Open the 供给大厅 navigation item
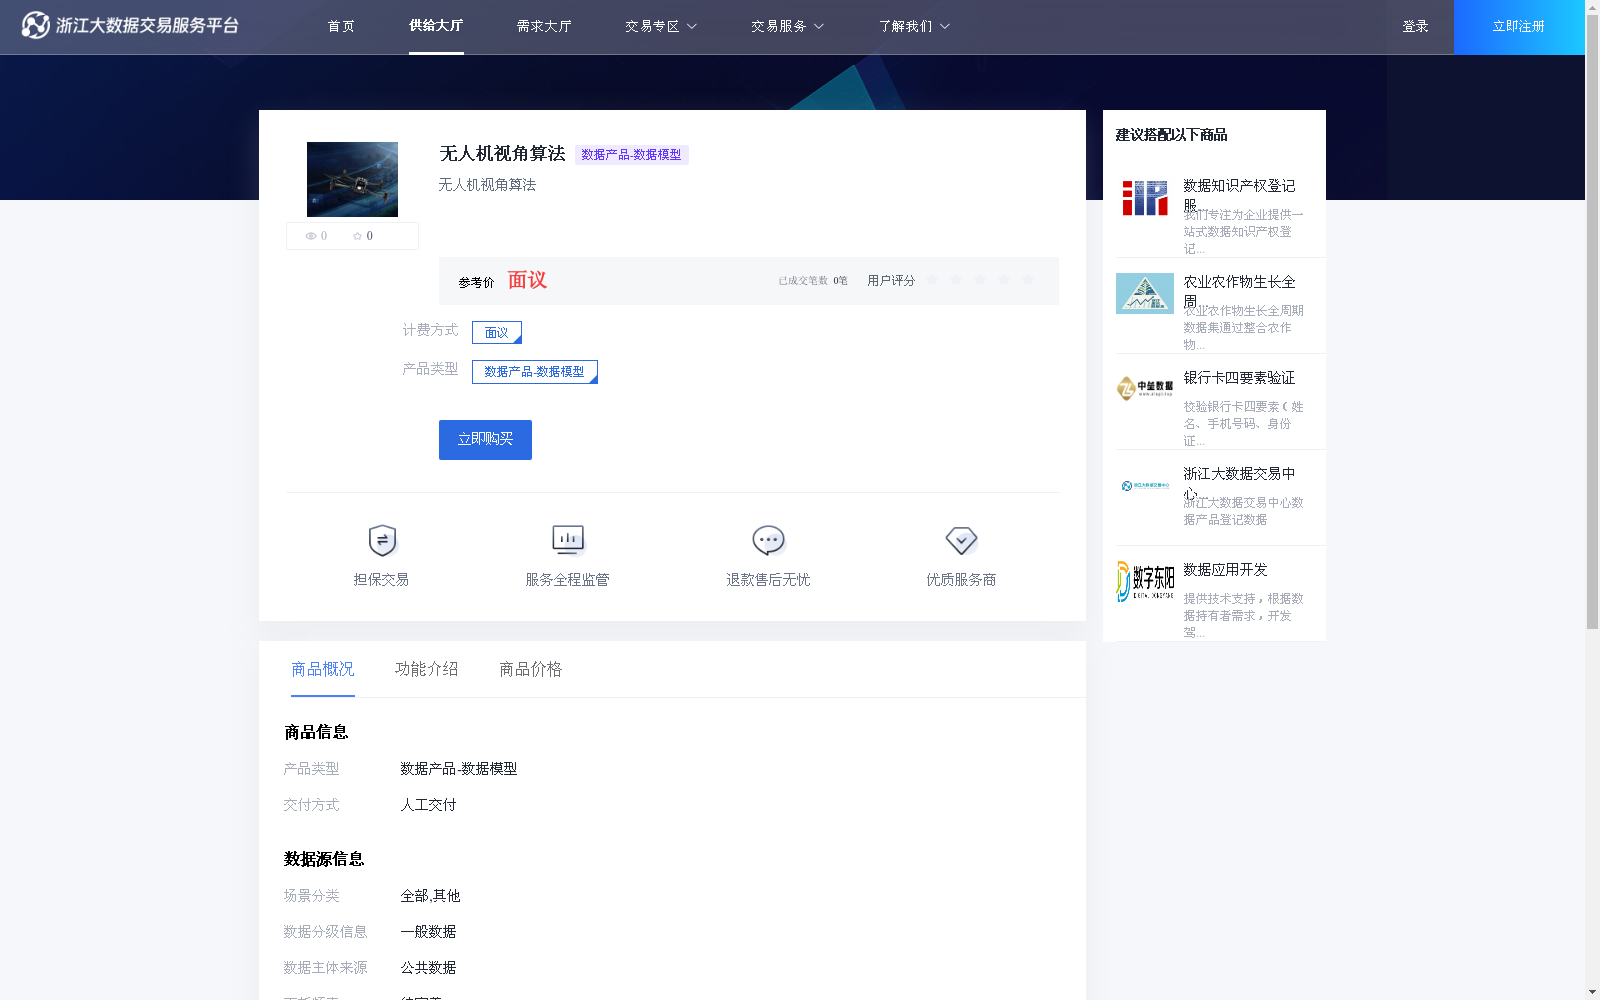This screenshot has width=1600, height=1000. [436, 26]
